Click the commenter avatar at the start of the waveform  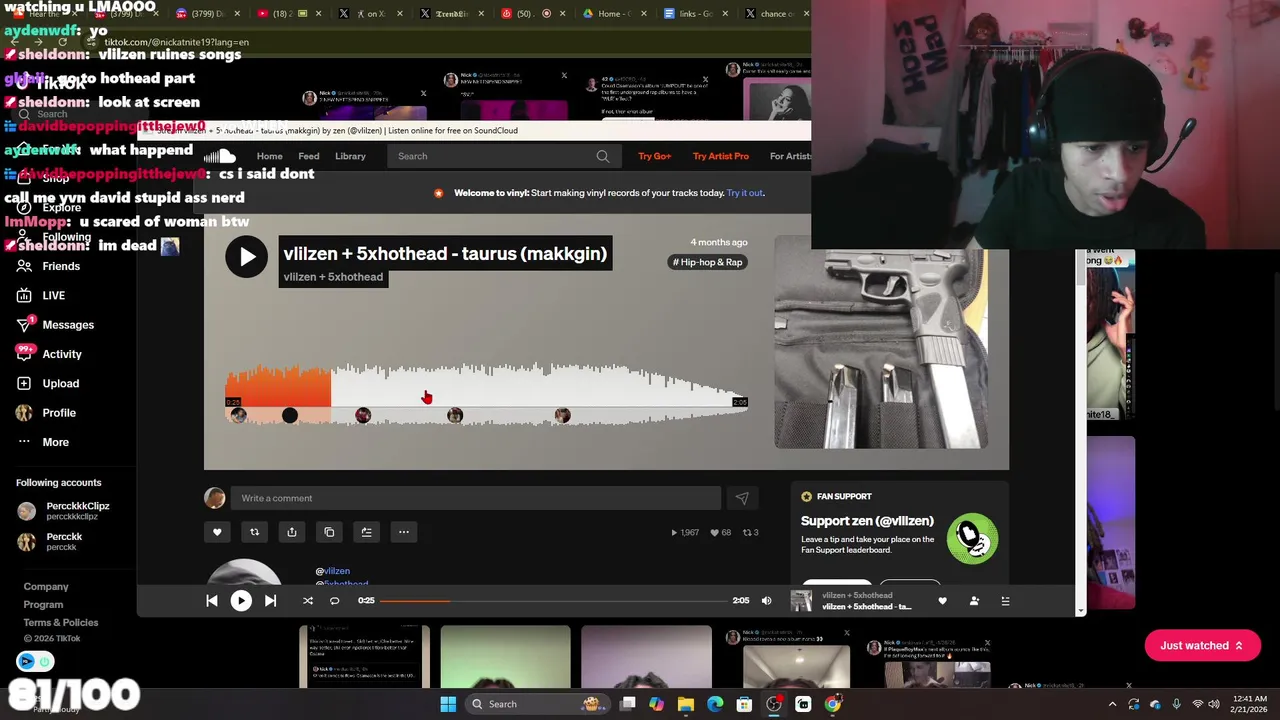(x=238, y=415)
